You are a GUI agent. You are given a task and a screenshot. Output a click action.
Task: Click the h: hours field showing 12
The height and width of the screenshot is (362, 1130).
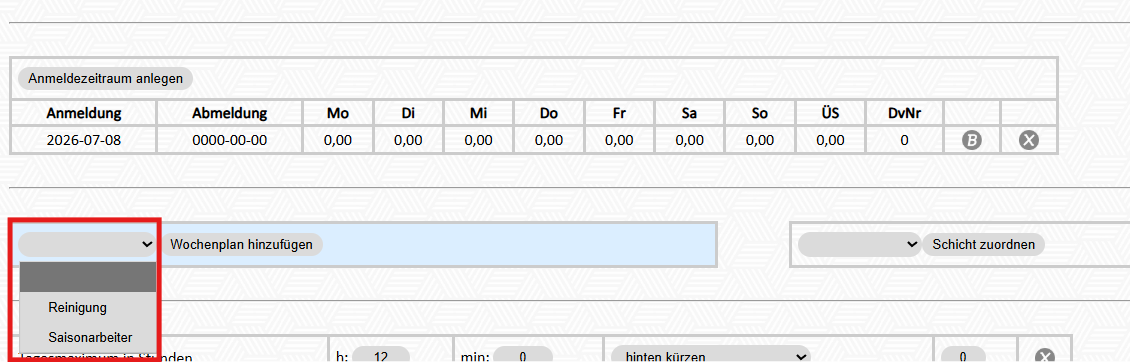click(x=381, y=356)
